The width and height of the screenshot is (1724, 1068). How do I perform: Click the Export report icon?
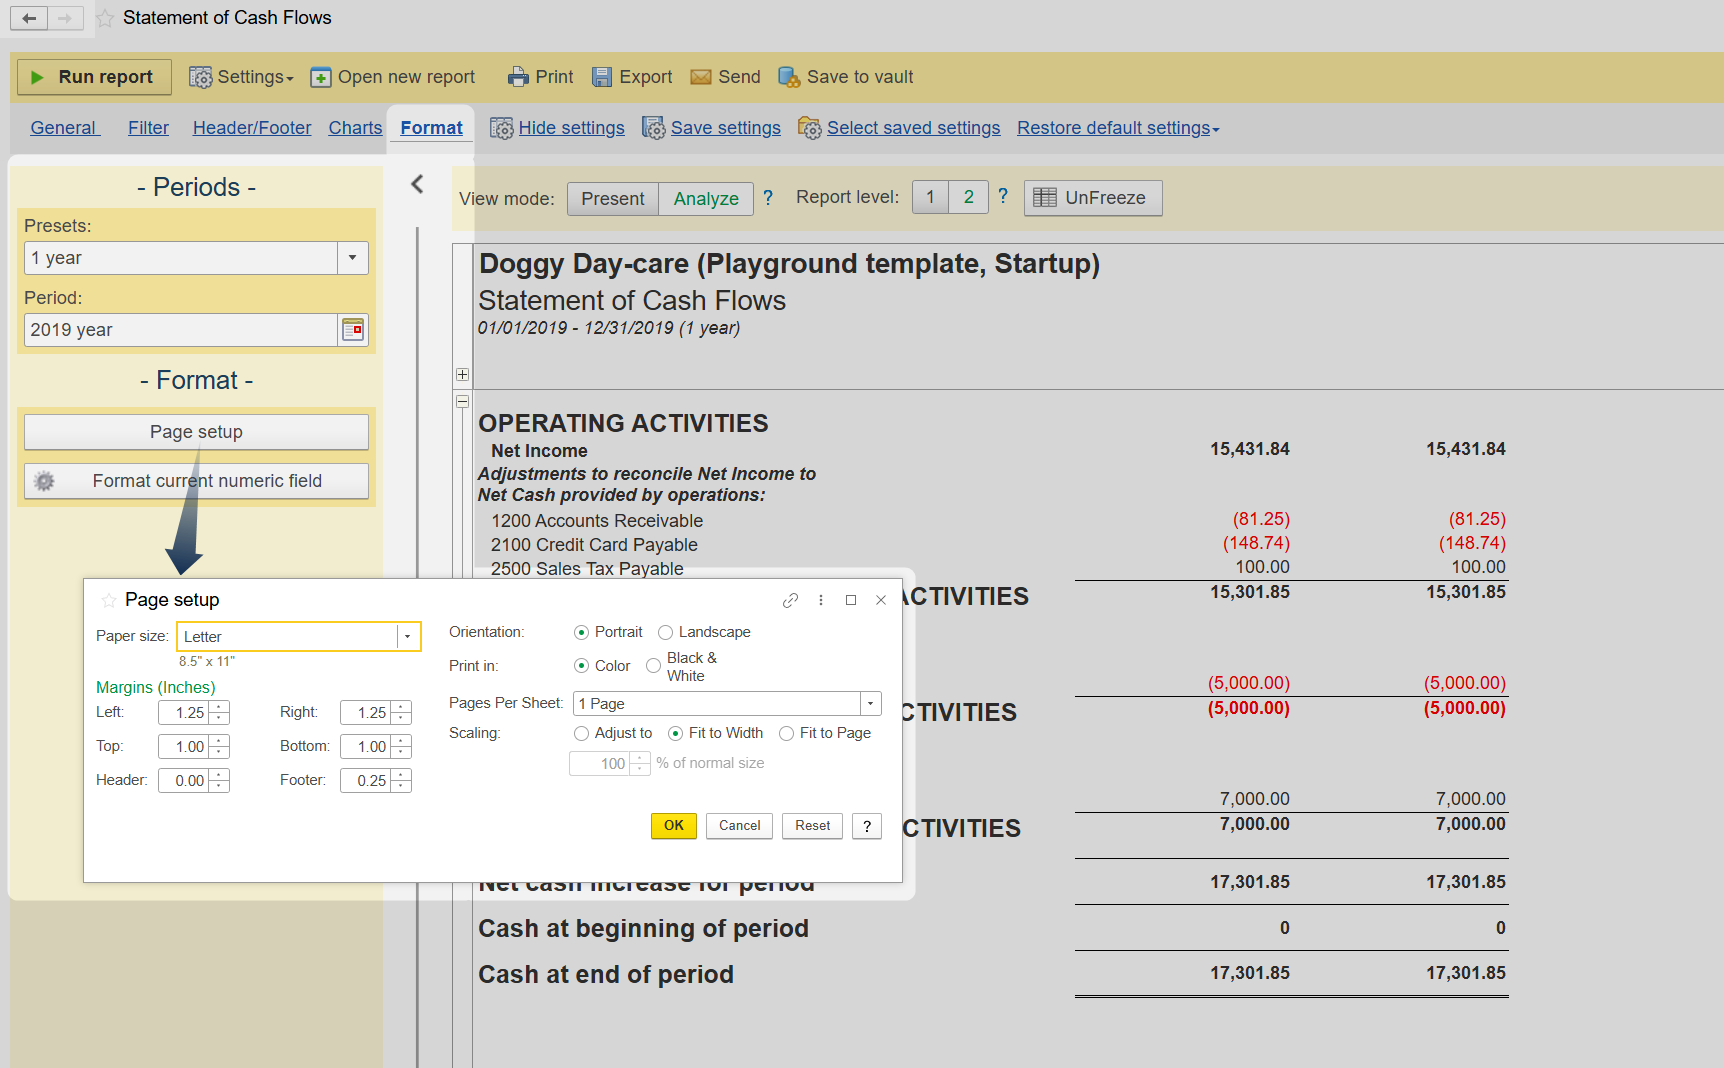click(x=602, y=77)
